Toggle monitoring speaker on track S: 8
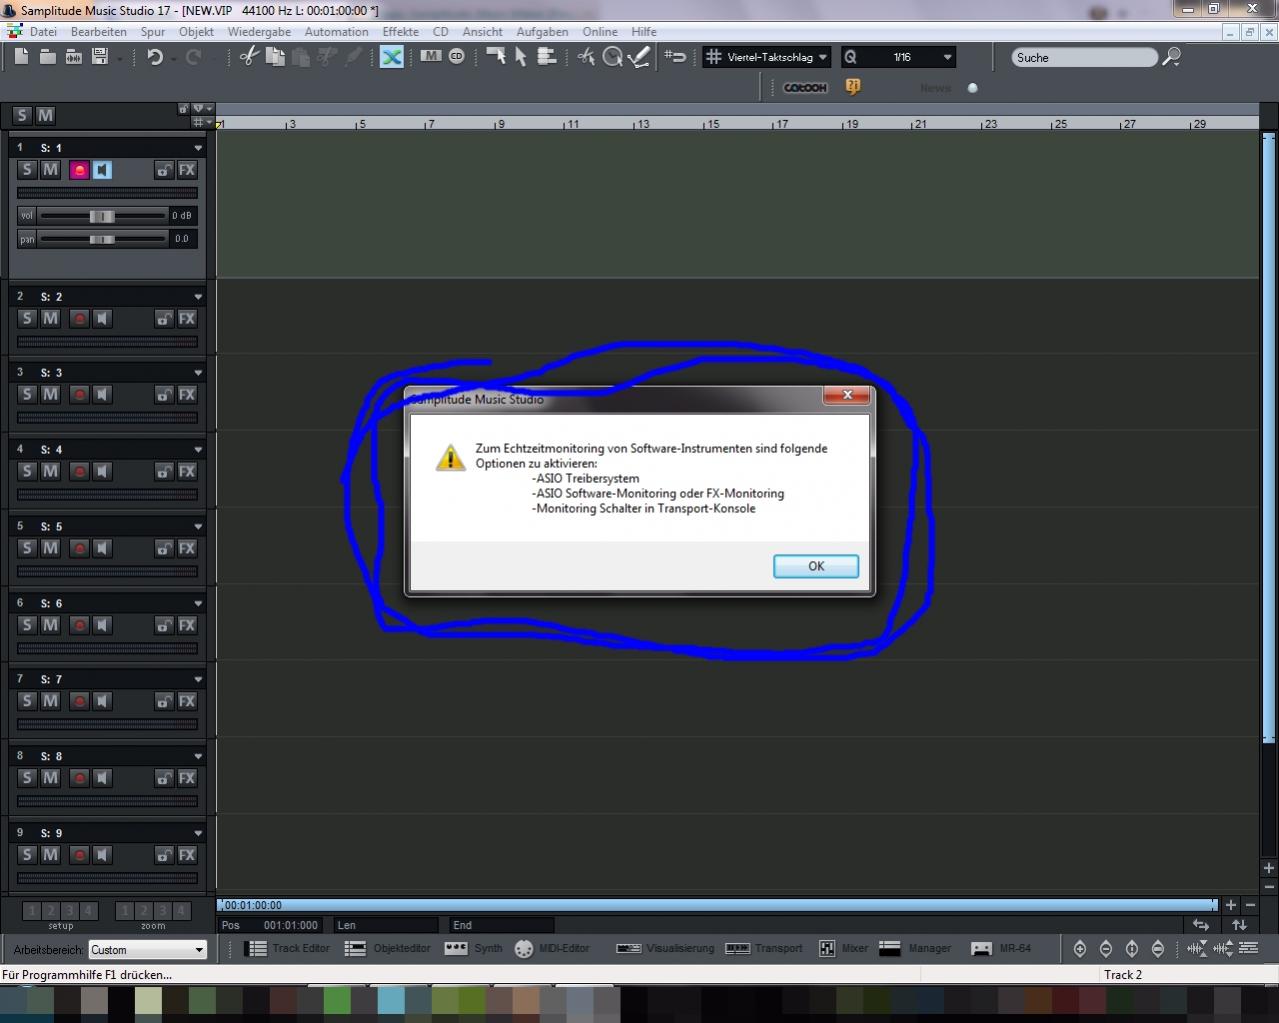The height and width of the screenshot is (1023, 1279). (x=102, y=778)
